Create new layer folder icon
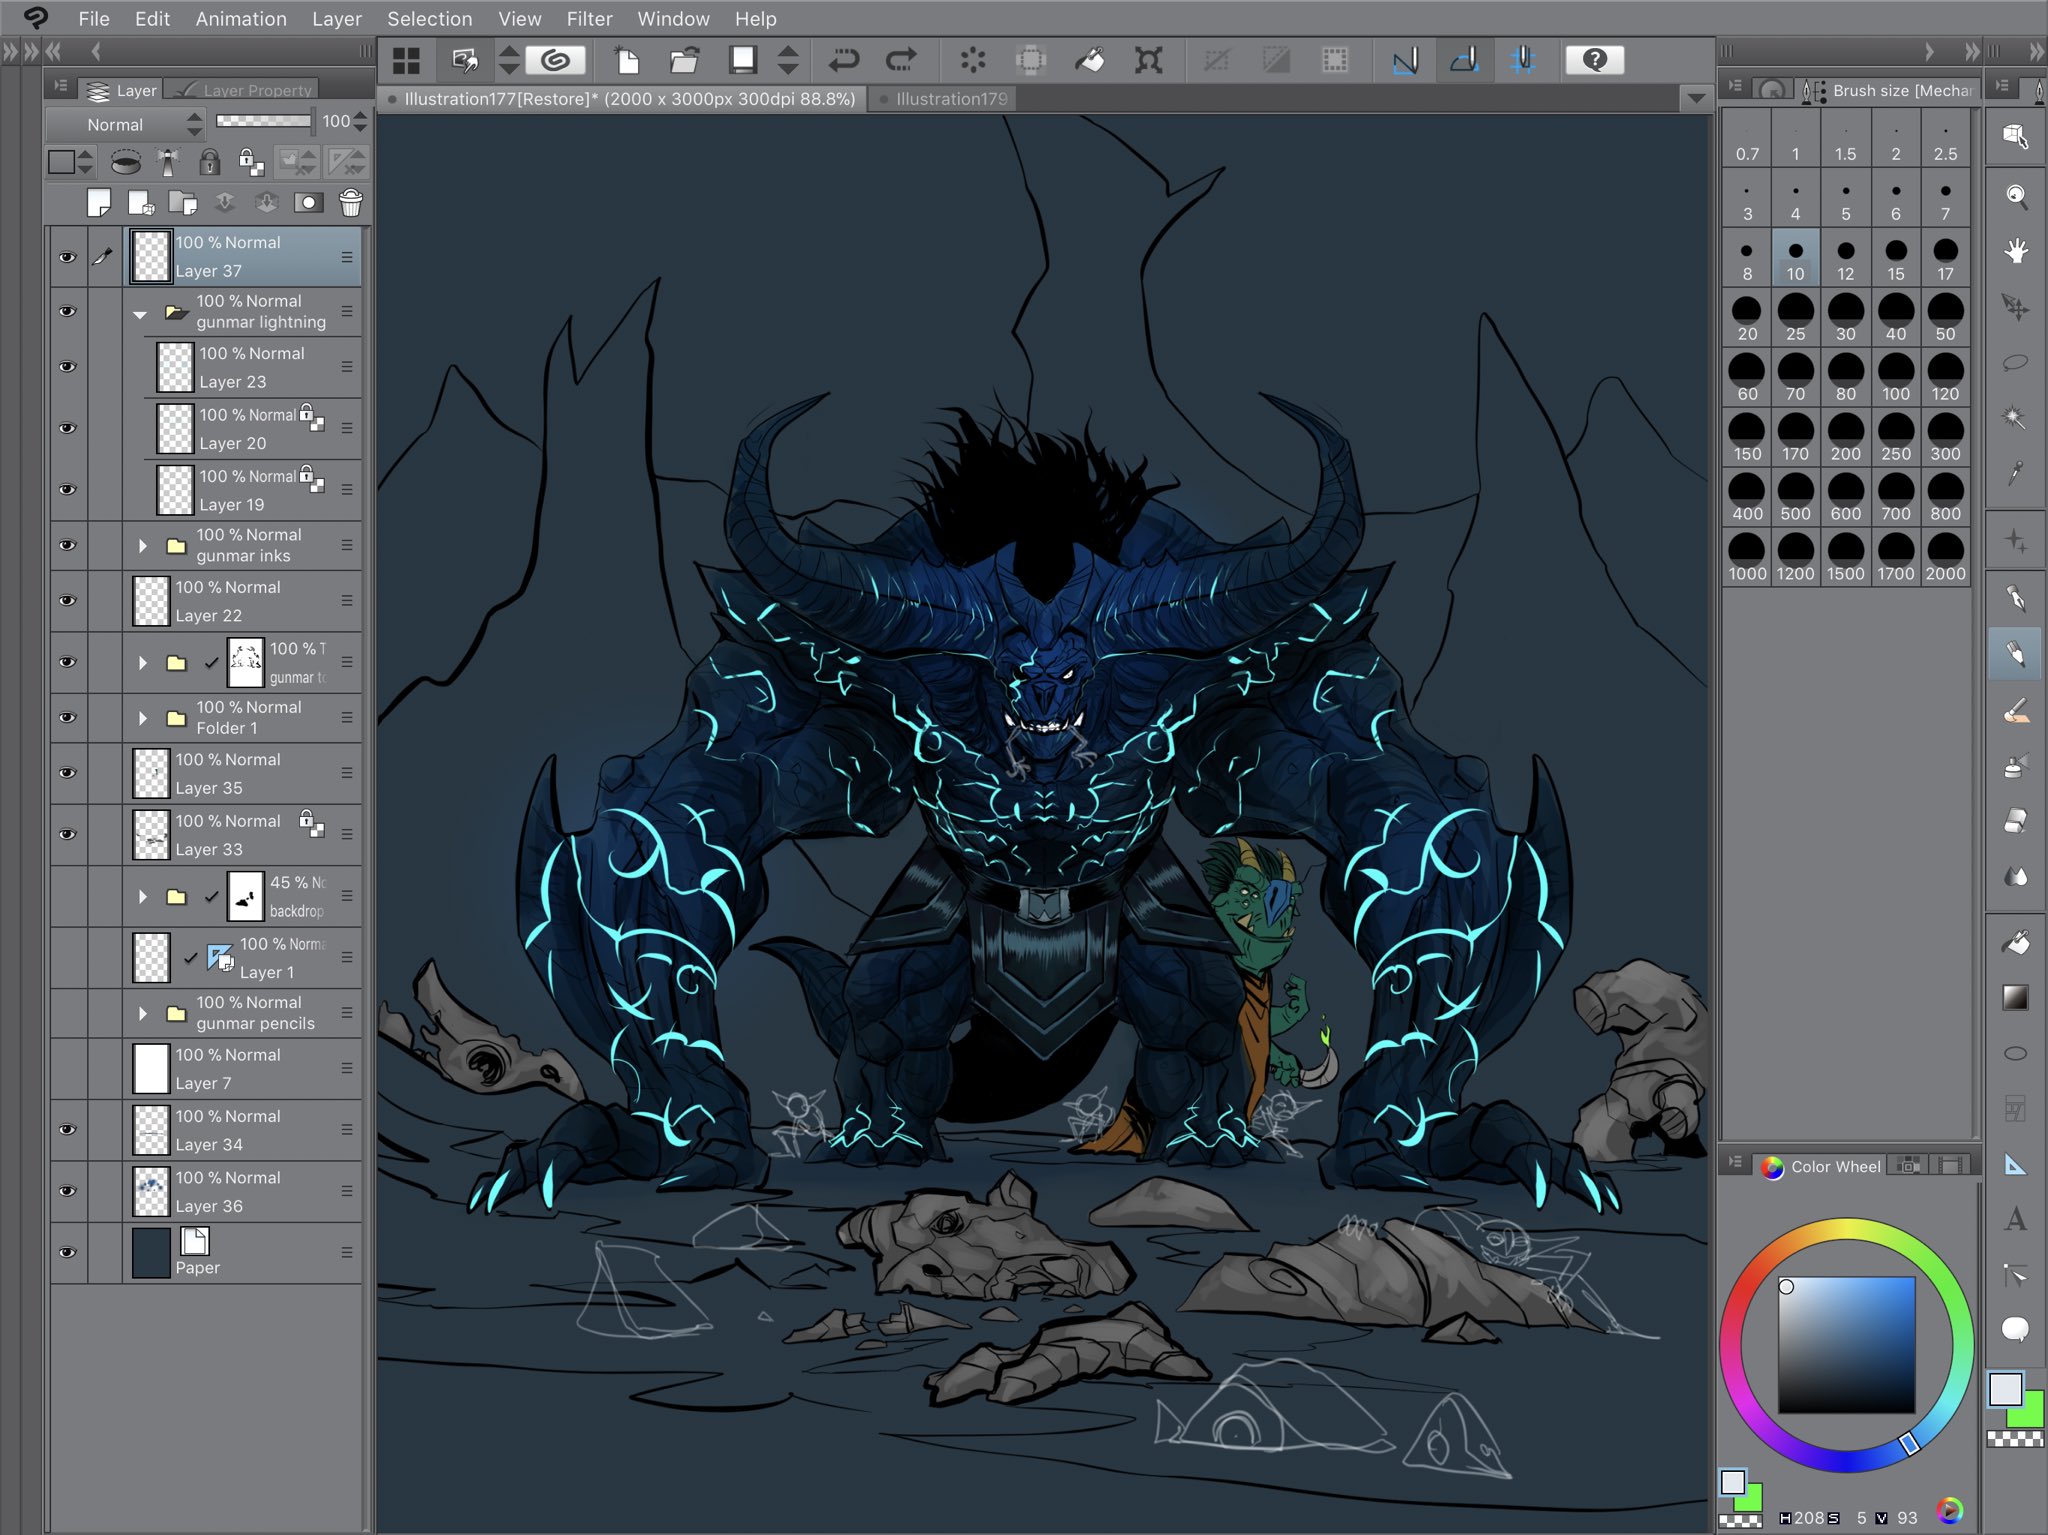 click(x=183, y=203)
